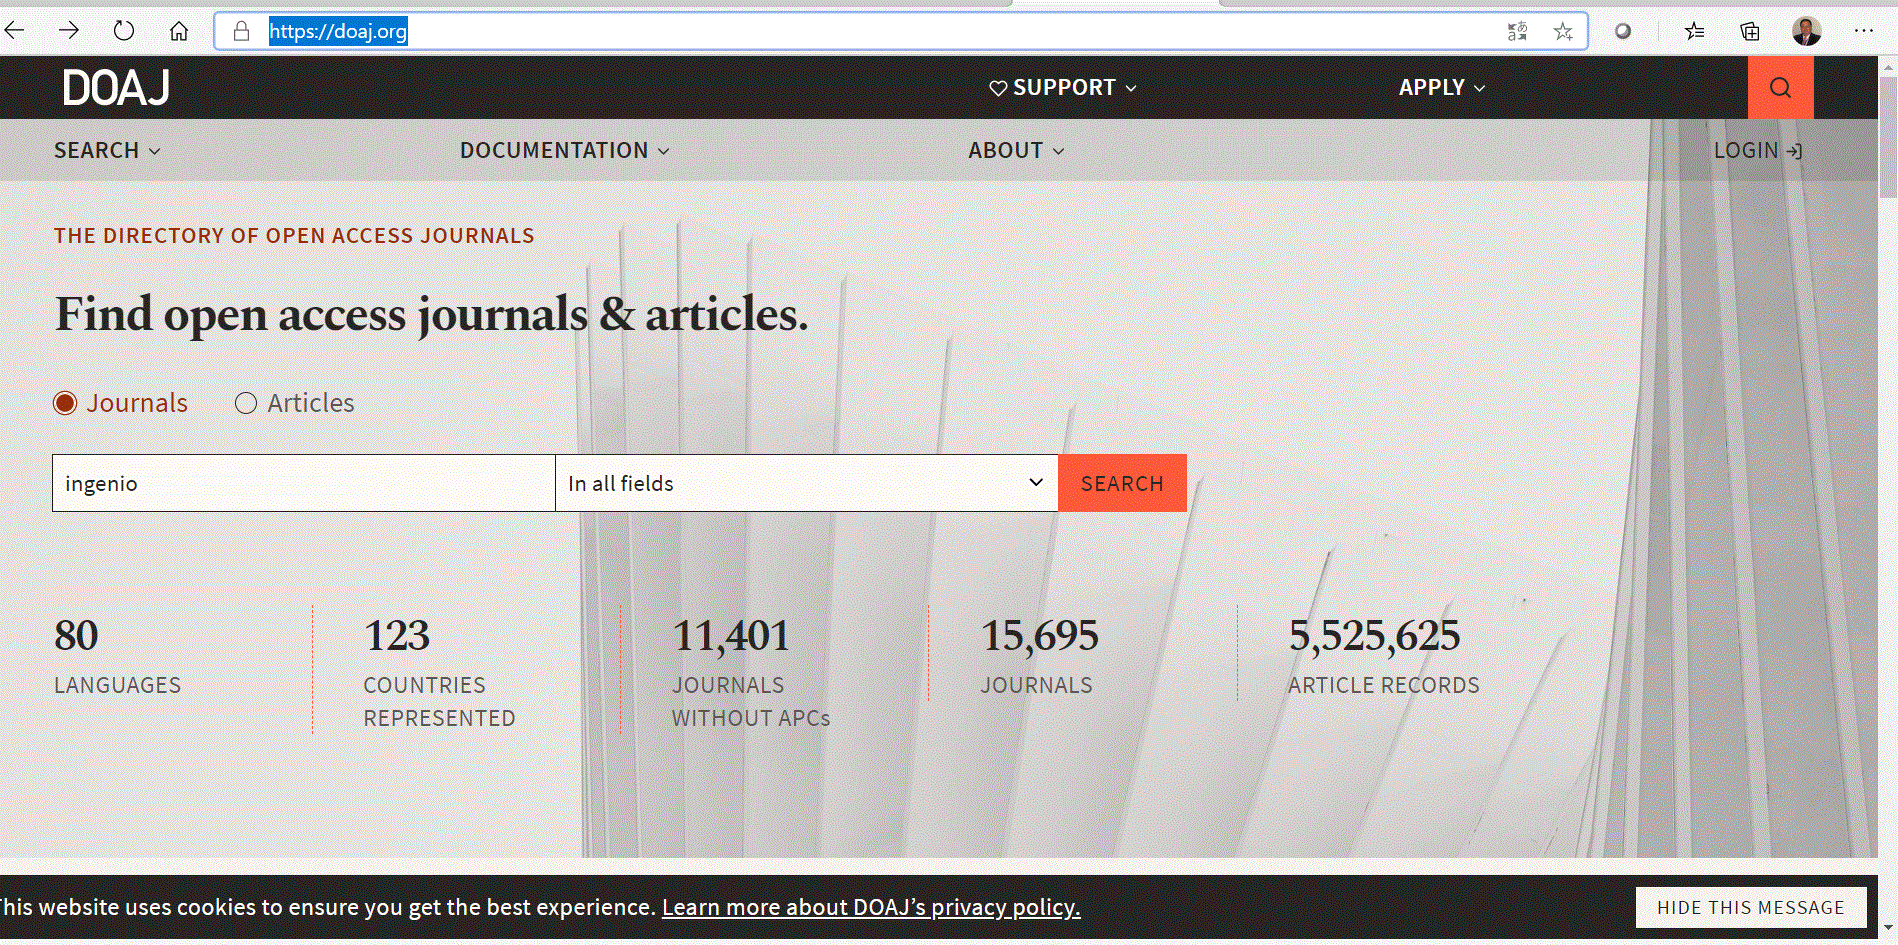1898x945 pixels.
Task: Open the translate page icon
Action: point(1517,31)
